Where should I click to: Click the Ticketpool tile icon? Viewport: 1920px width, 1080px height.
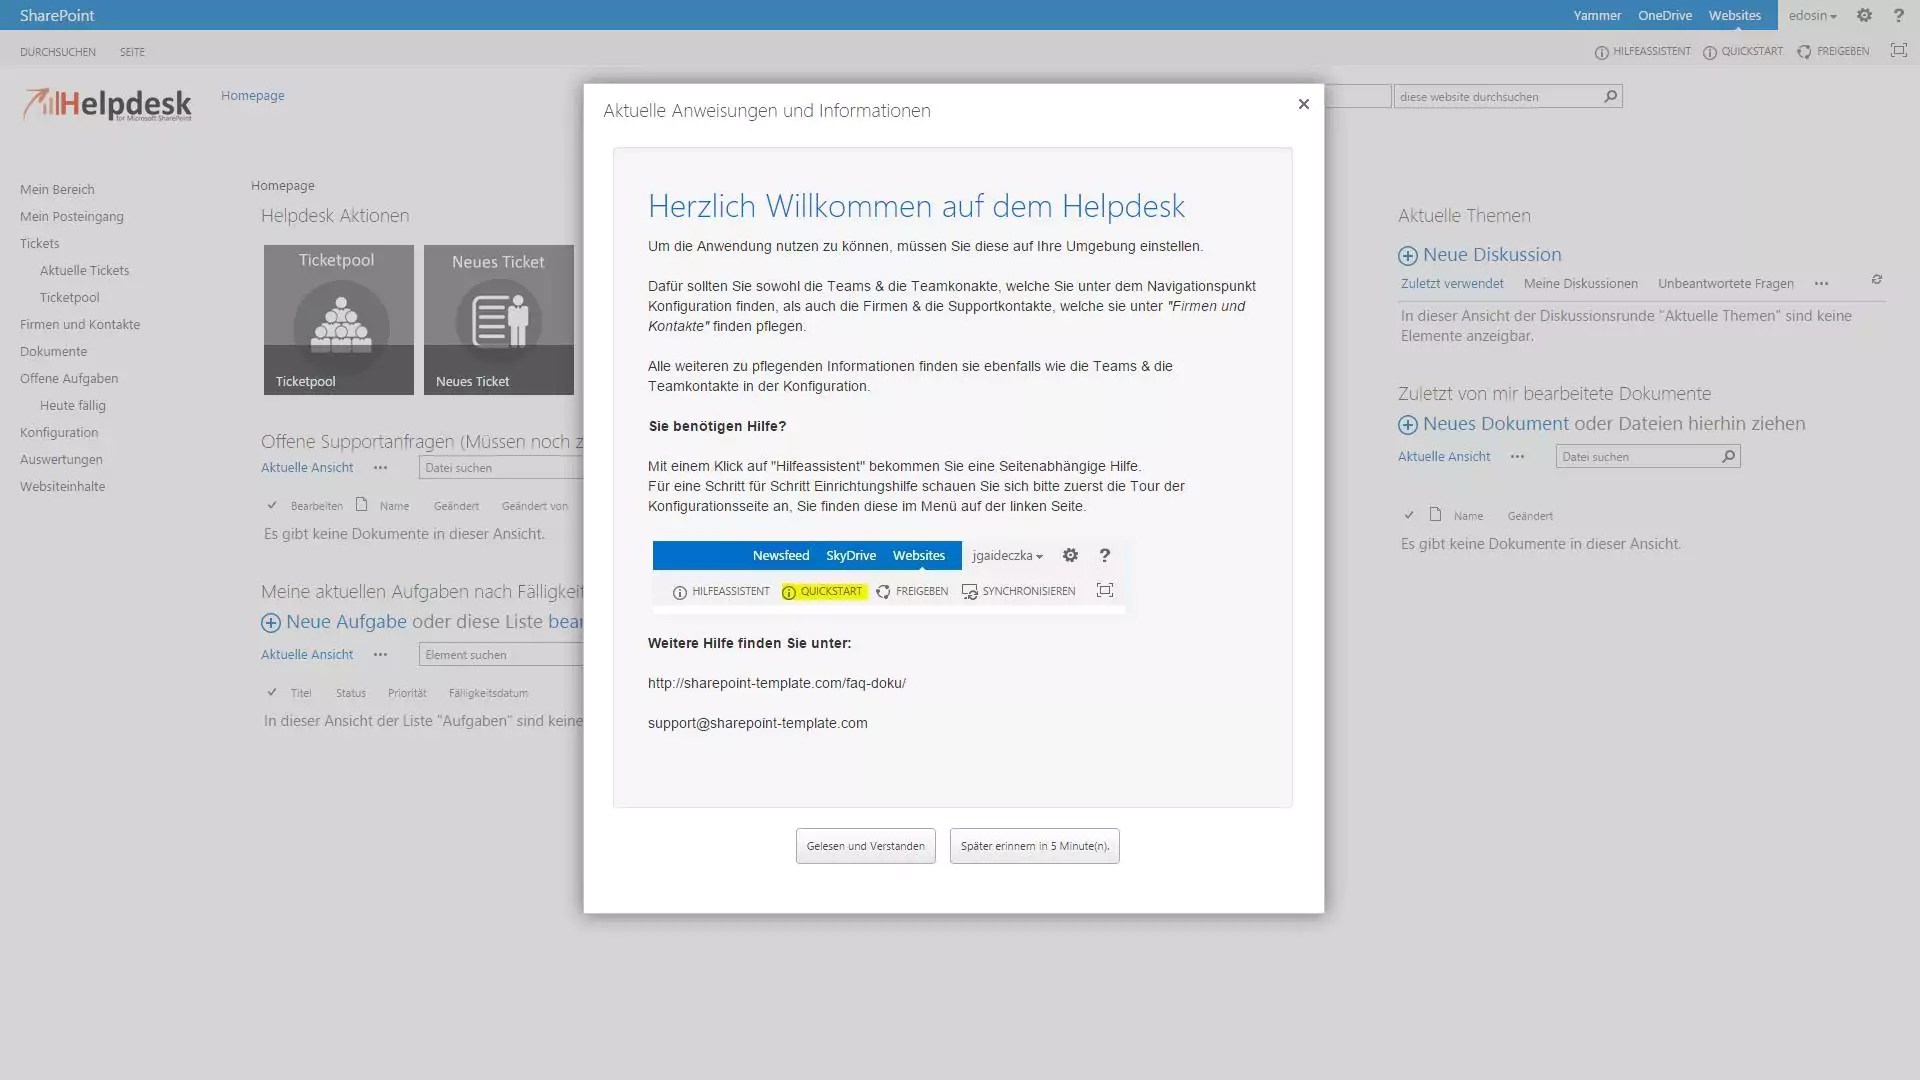point(340,322)
